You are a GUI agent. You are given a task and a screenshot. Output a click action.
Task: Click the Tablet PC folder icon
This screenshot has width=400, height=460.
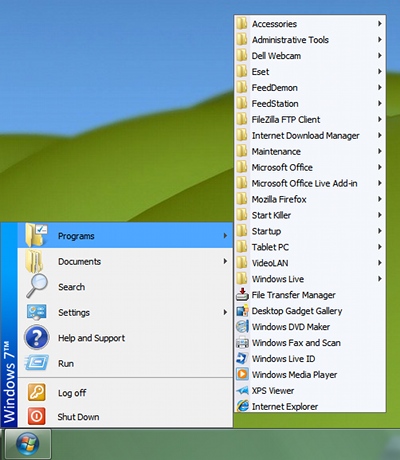pos(242,247)
